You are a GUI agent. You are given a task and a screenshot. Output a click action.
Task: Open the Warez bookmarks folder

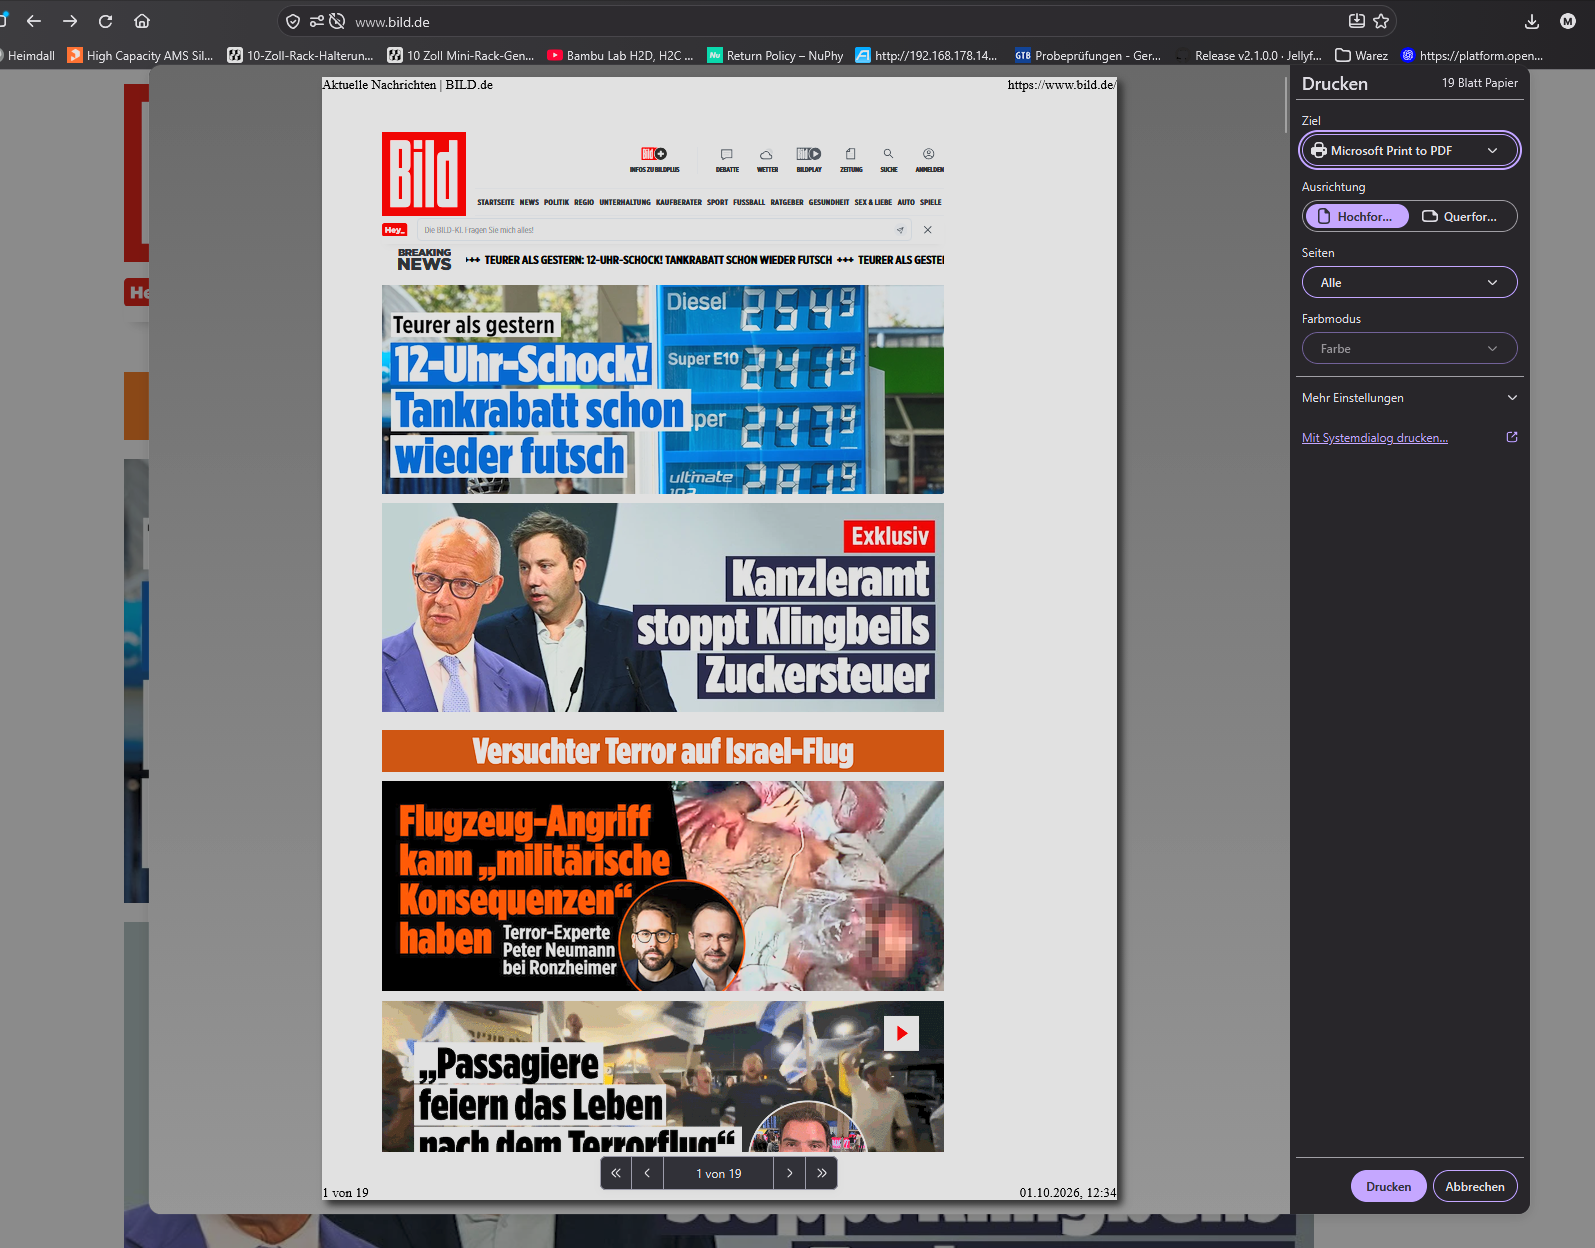[1361, 56]
